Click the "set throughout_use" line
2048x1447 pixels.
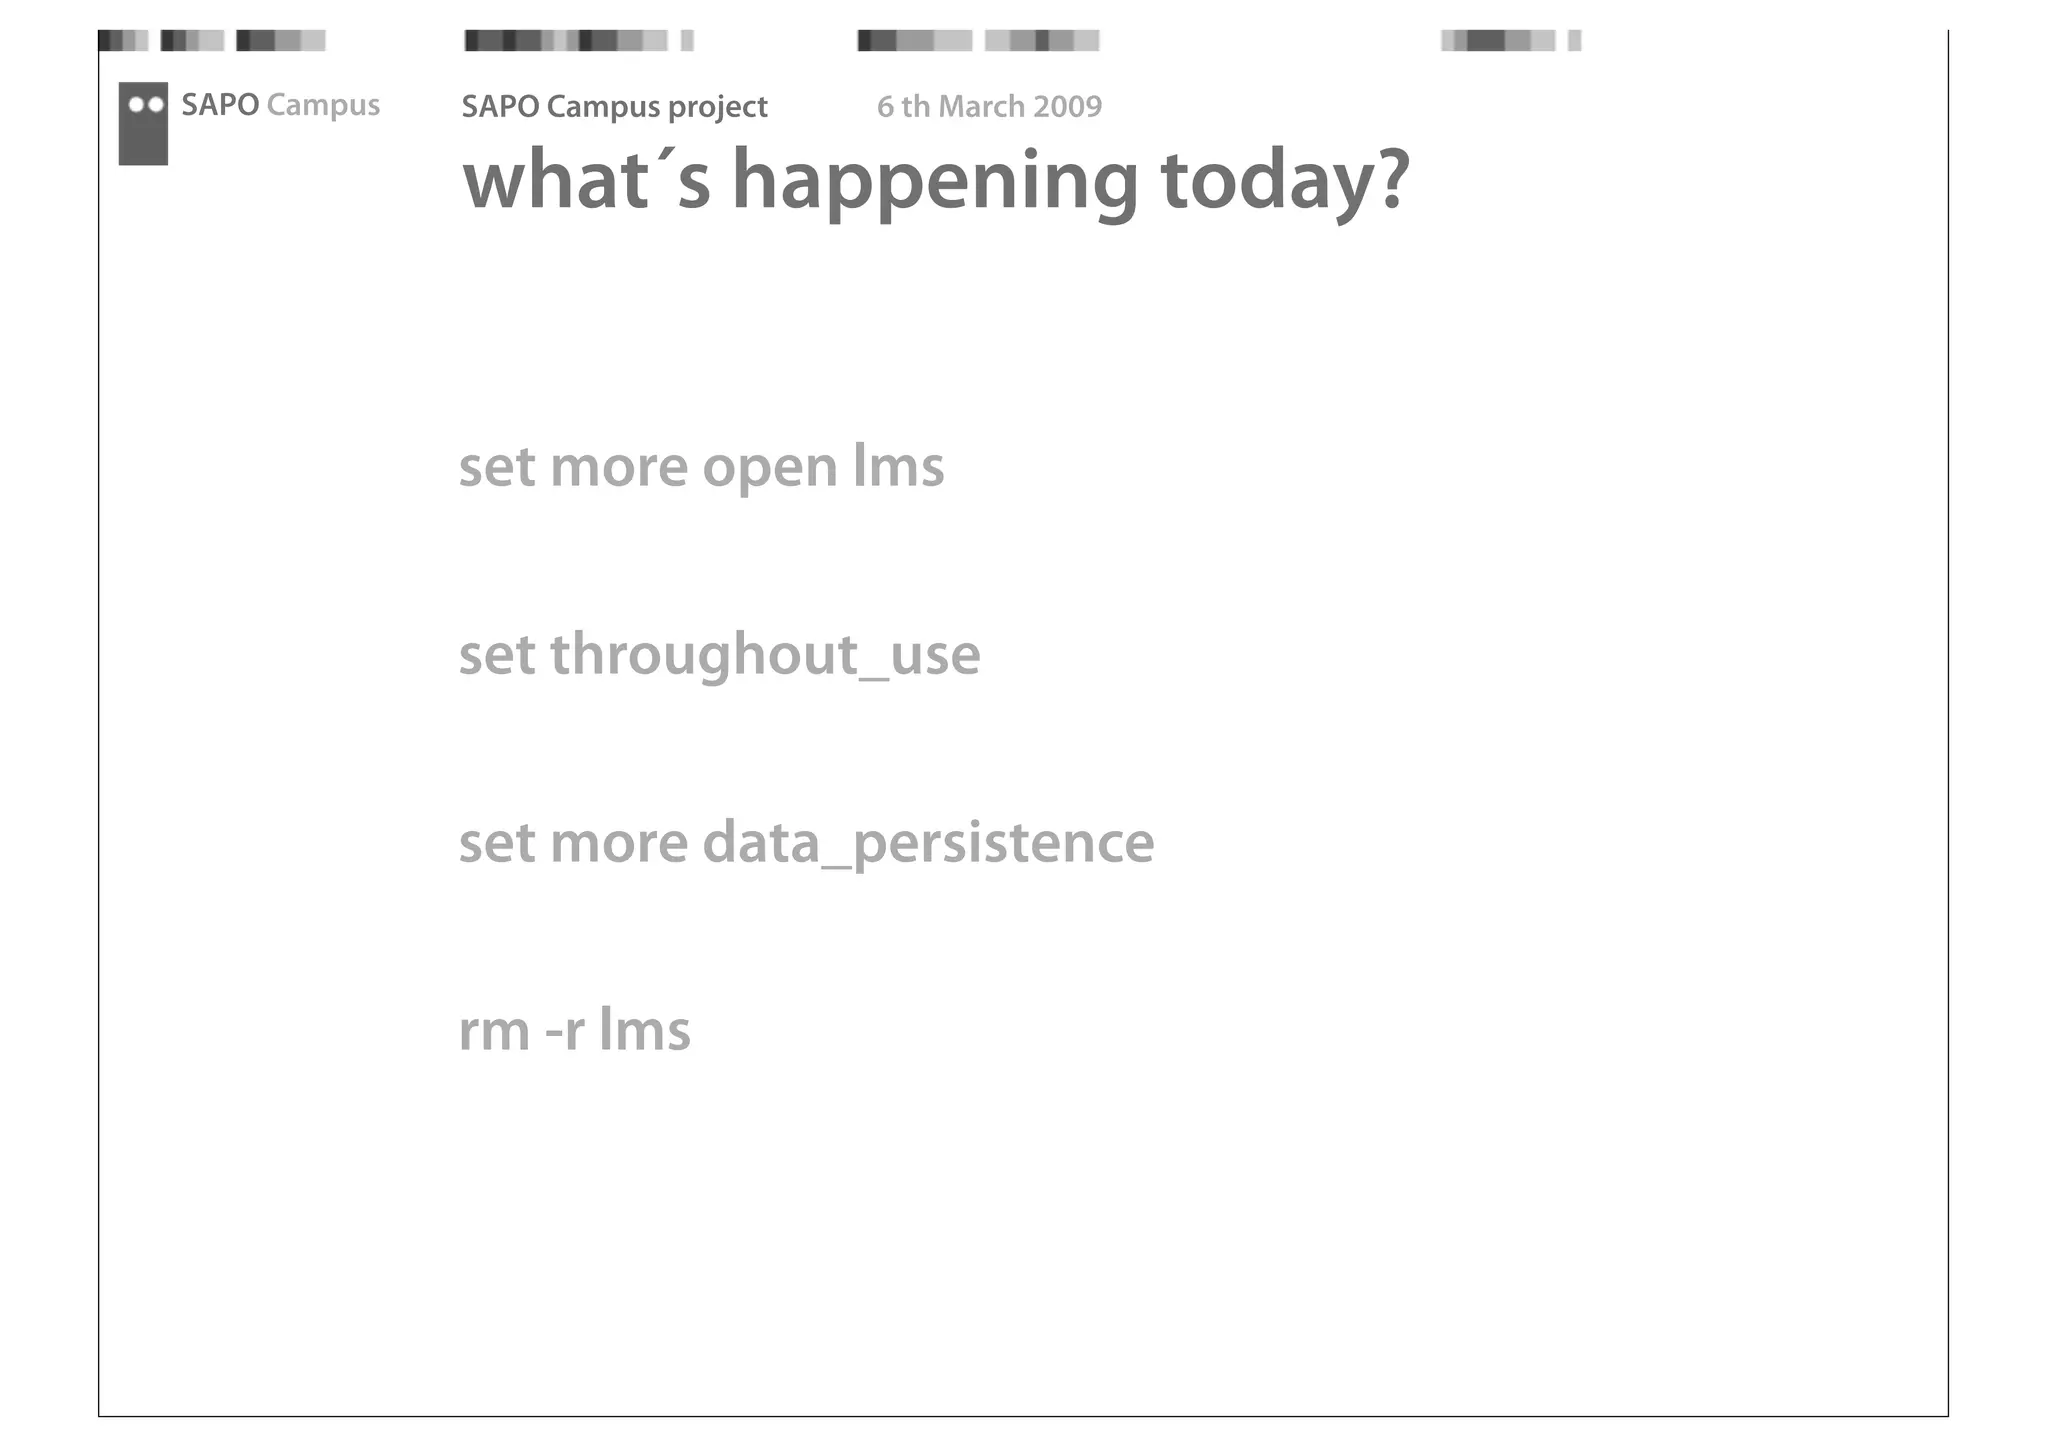tap(719, 656)
